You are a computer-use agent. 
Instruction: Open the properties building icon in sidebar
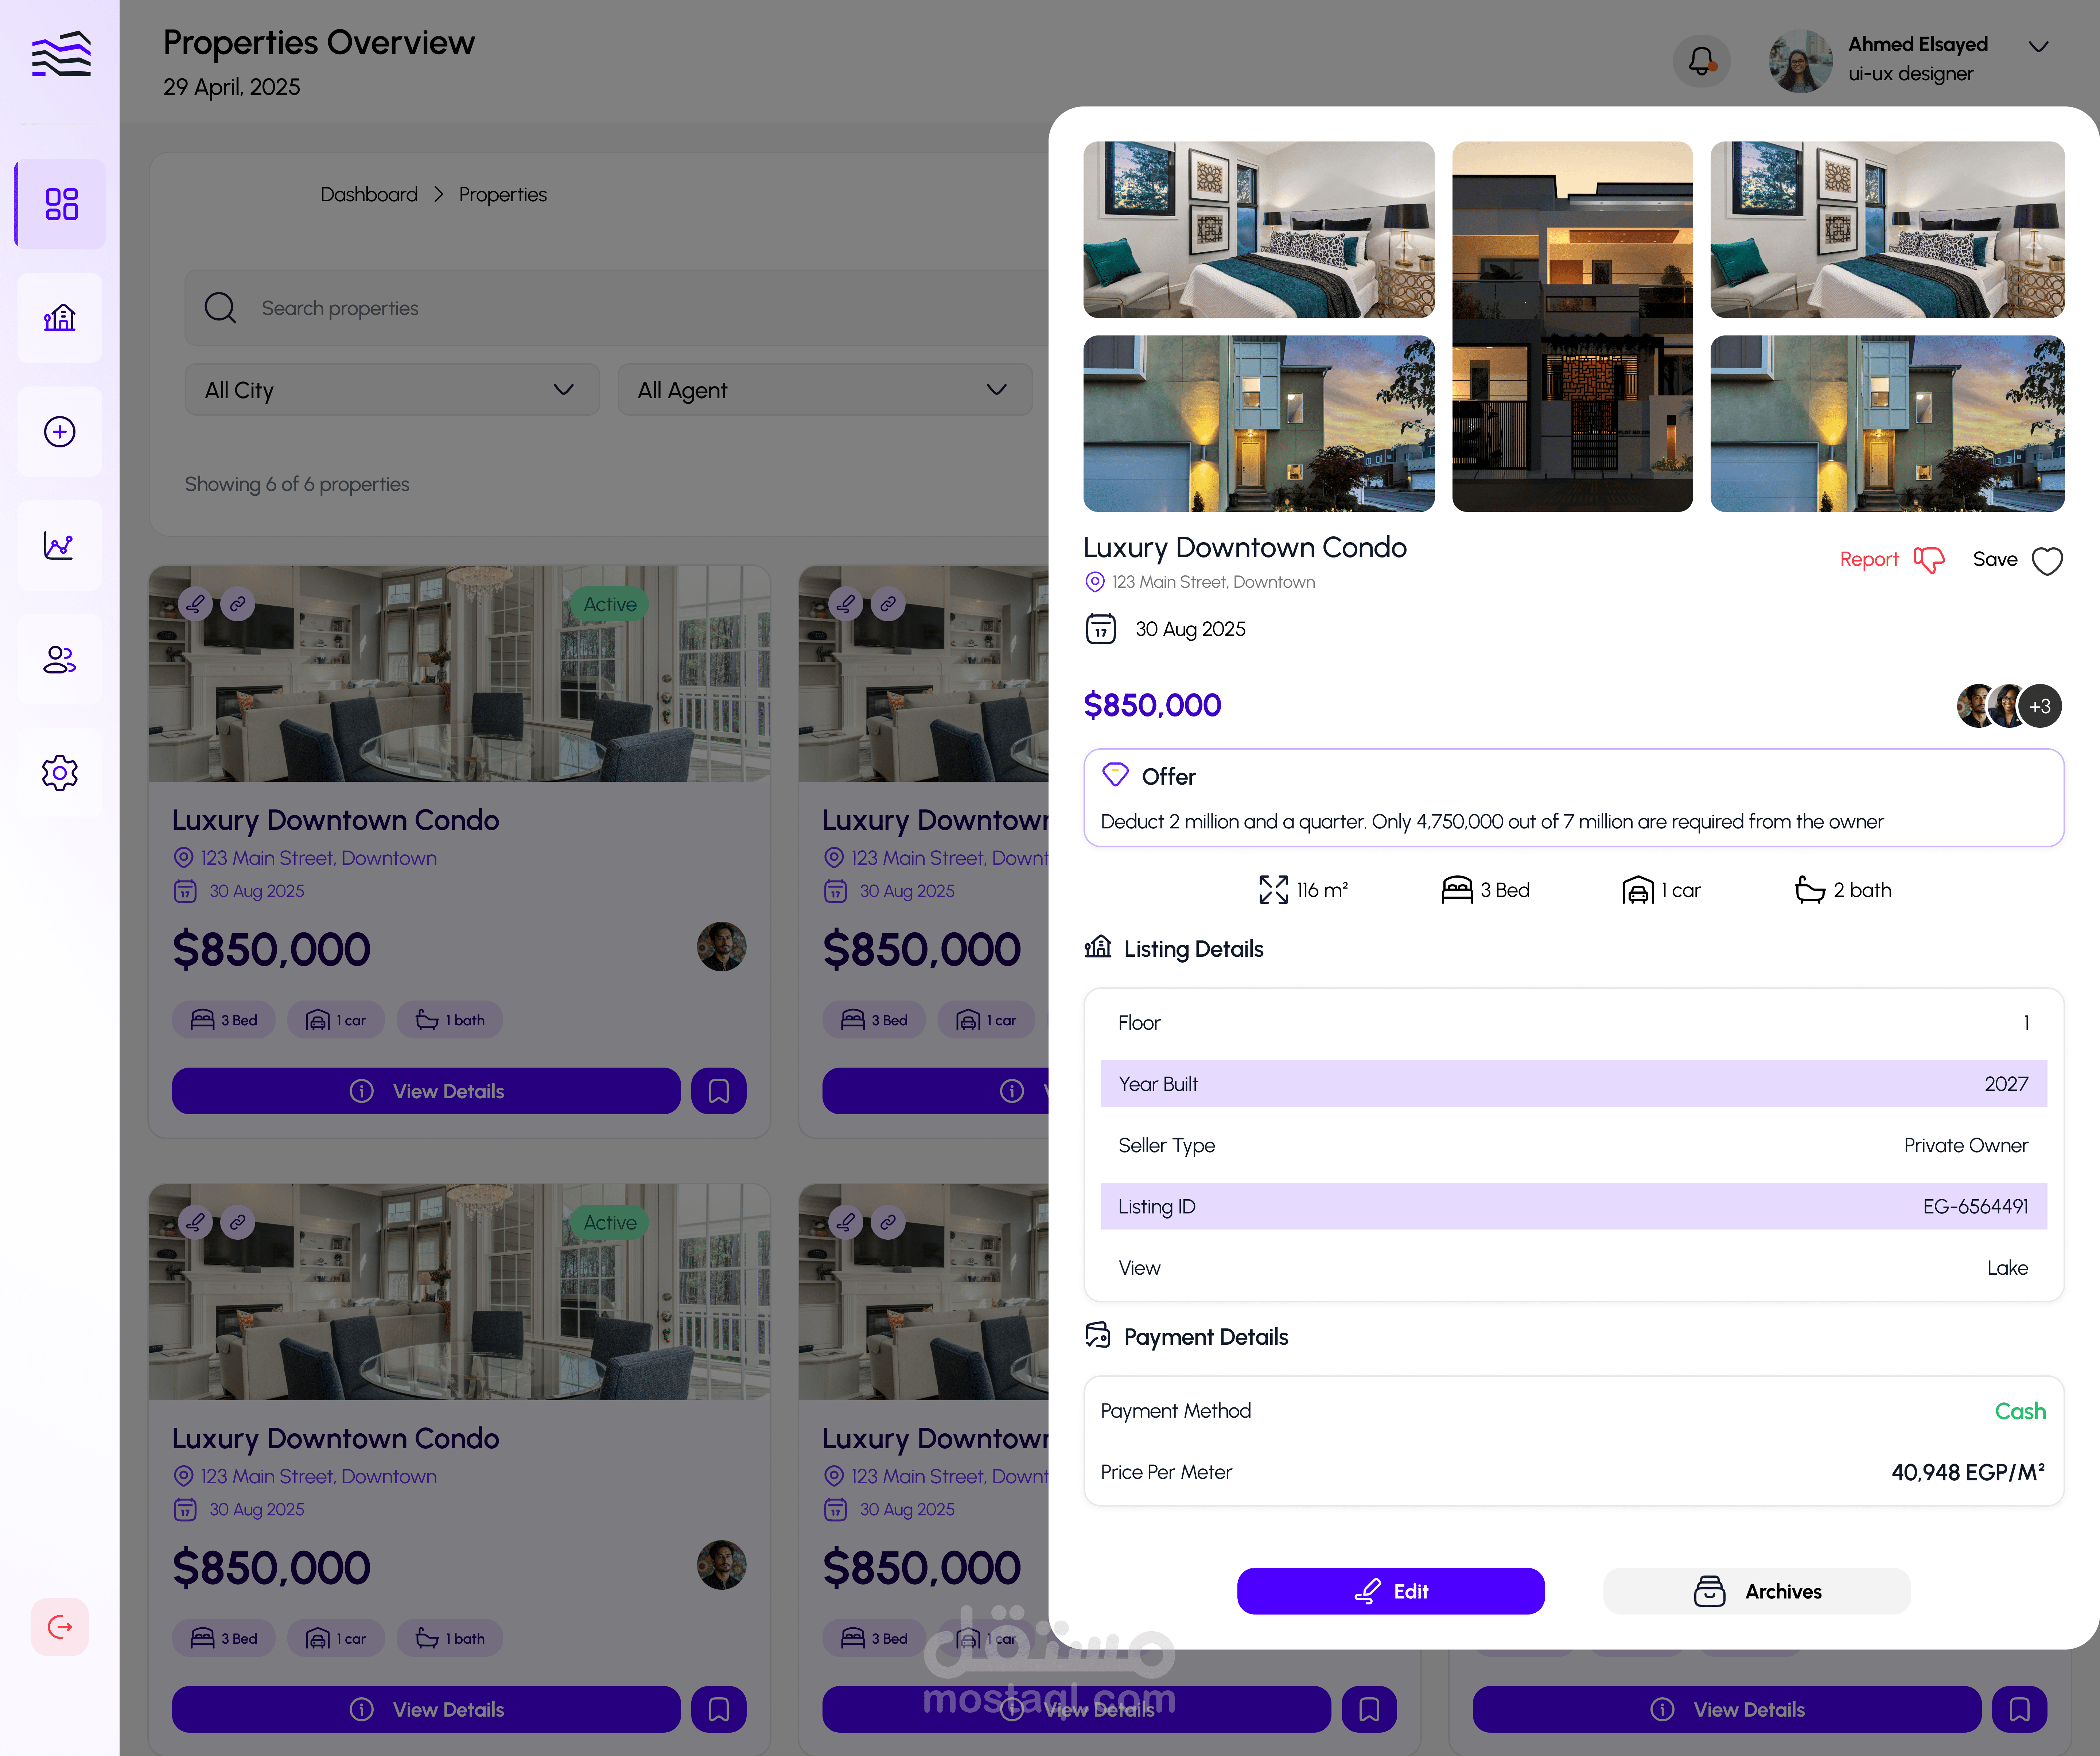(x=60, y=318)
